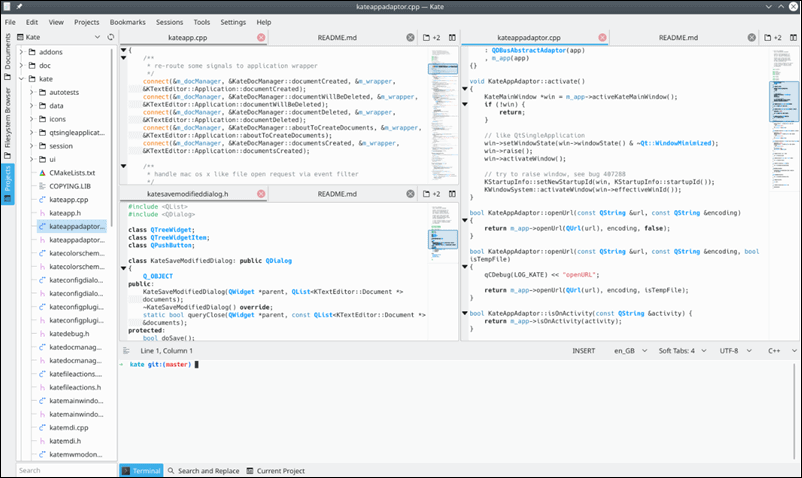Open katedebug.h from project tree
The height and width of the screenshot is (478, 802).
click(x=69, y=334)
